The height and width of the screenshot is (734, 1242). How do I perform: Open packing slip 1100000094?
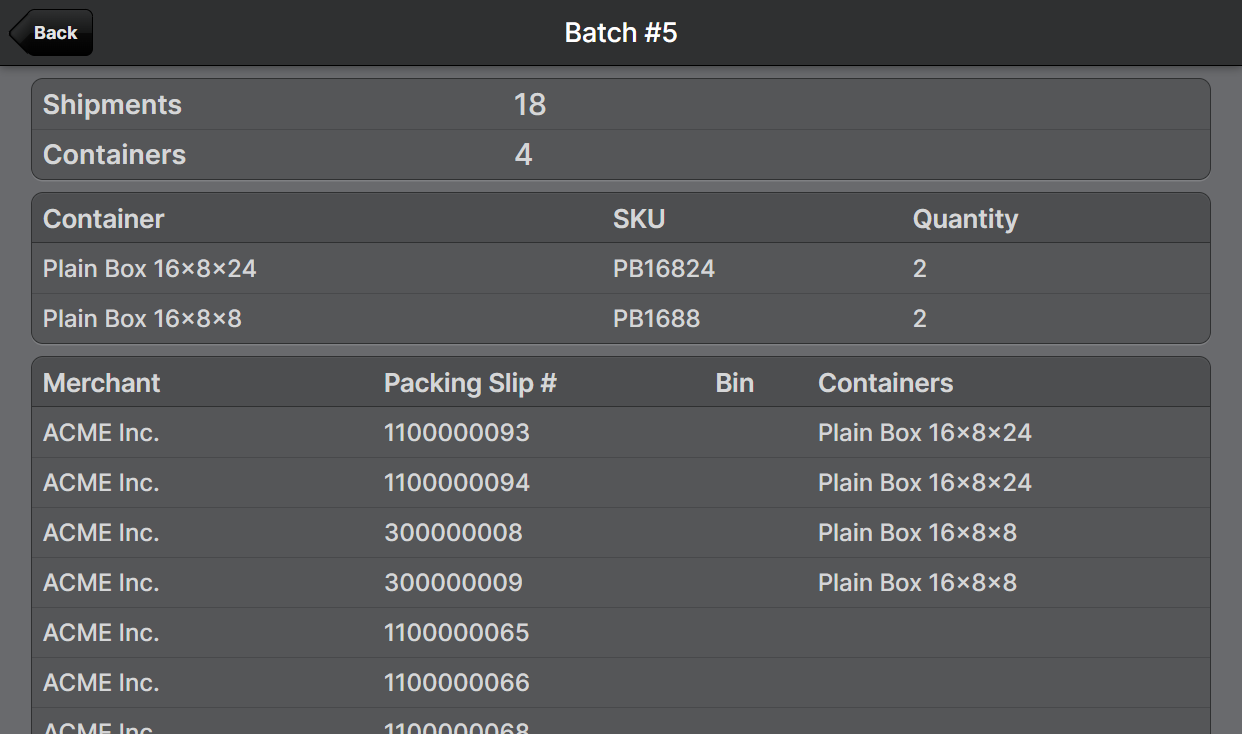coord(457,483)
